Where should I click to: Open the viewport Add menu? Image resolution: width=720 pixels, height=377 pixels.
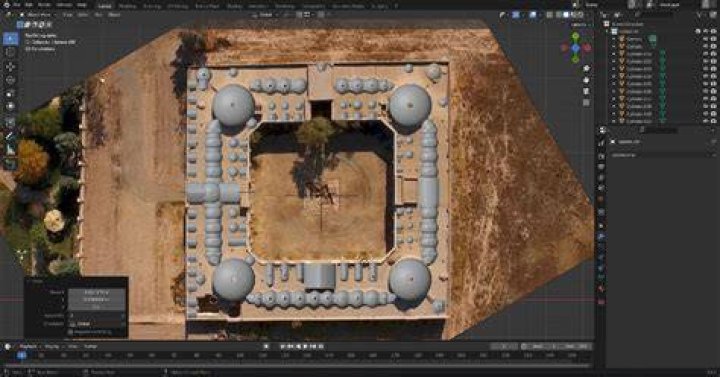coord(98,15)
